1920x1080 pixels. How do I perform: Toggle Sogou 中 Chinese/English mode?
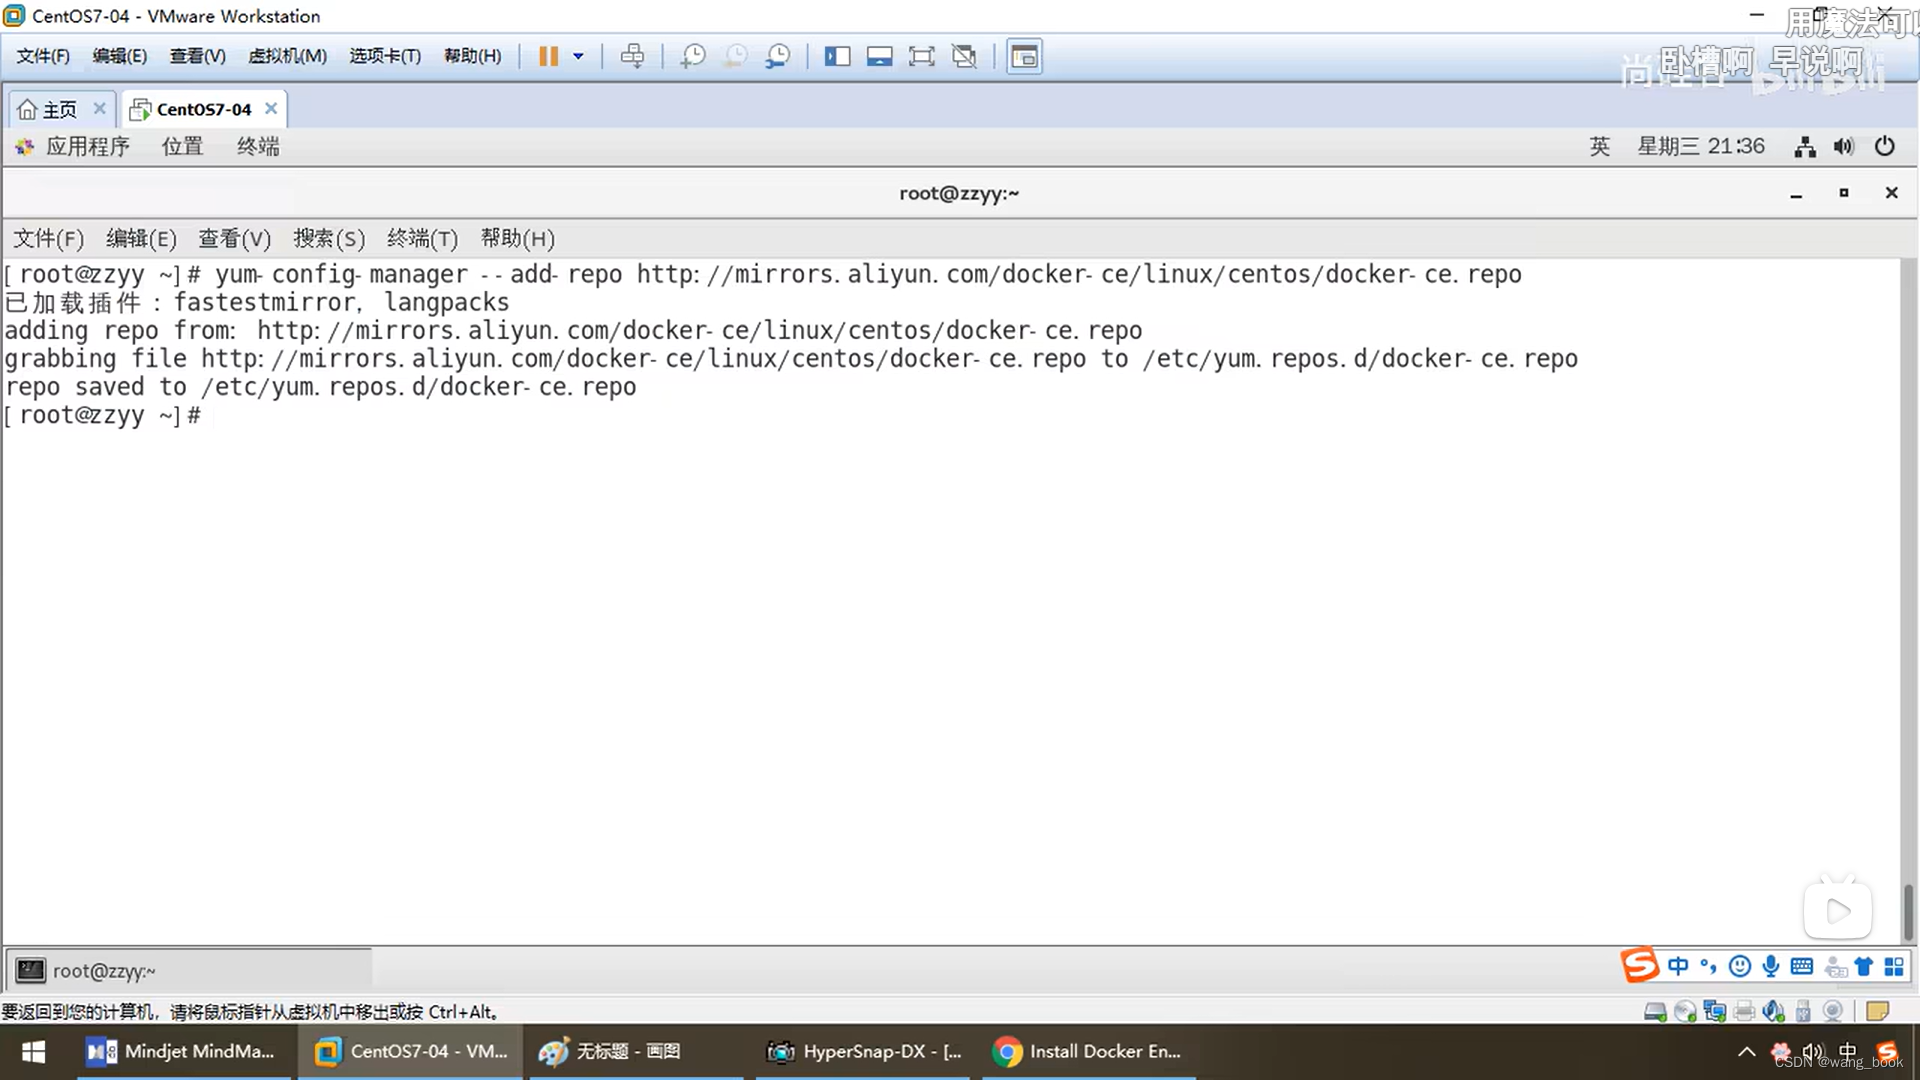(x=1678, y=966)
